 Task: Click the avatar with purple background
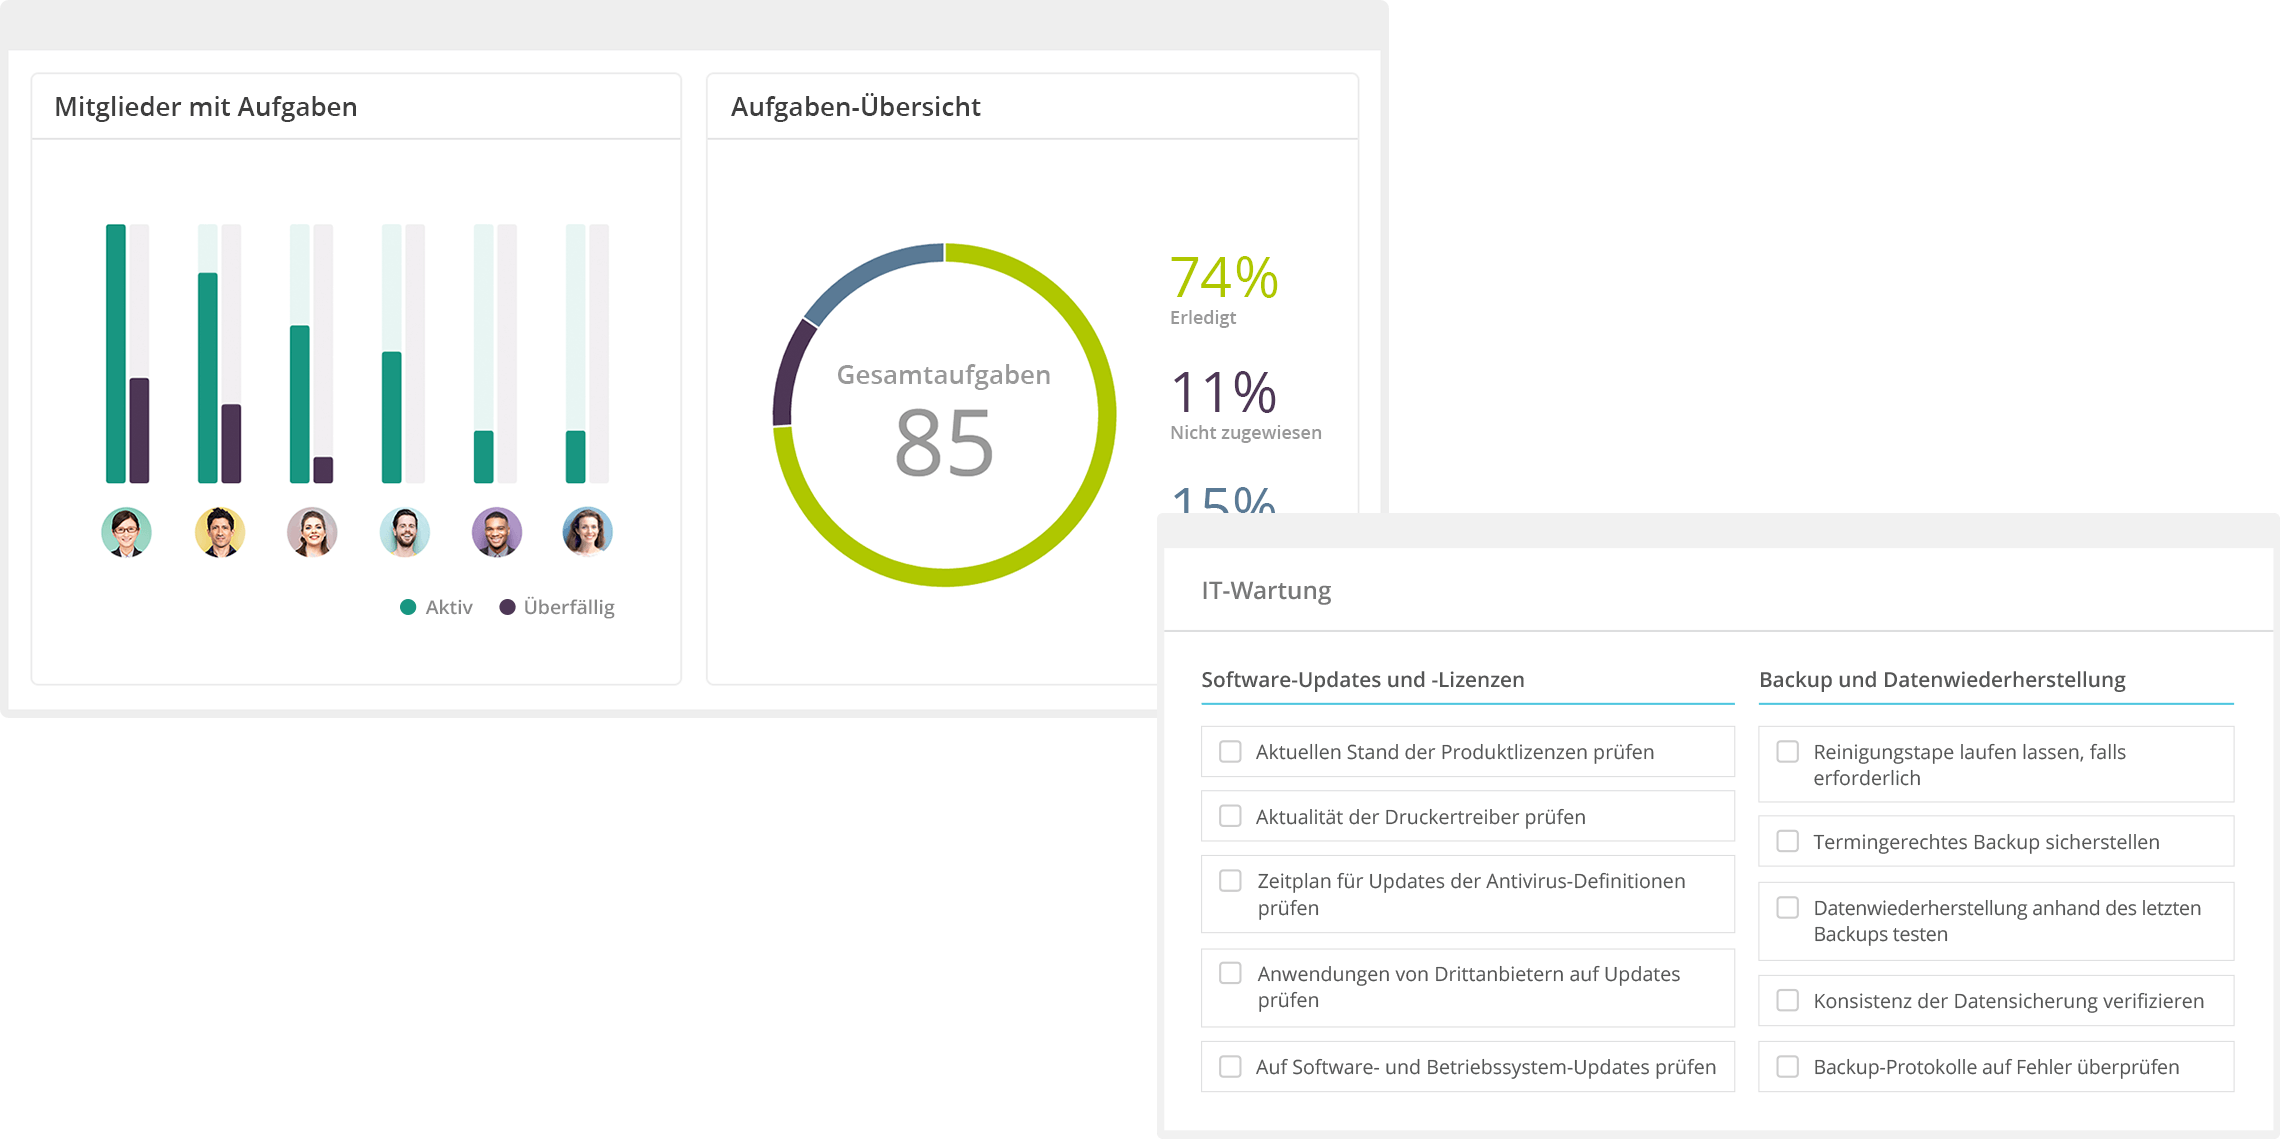pyautogui.click(x=496, y=532)
